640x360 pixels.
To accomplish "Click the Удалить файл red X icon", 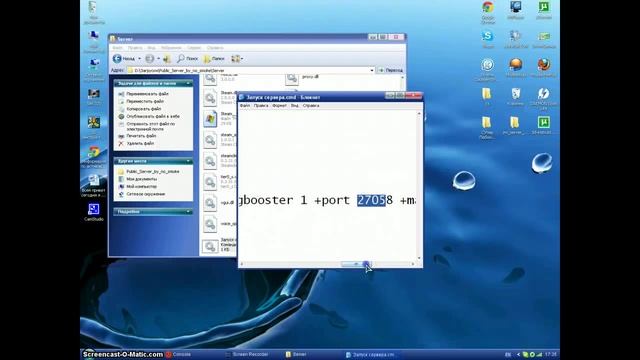I will [x=121, y=143].
